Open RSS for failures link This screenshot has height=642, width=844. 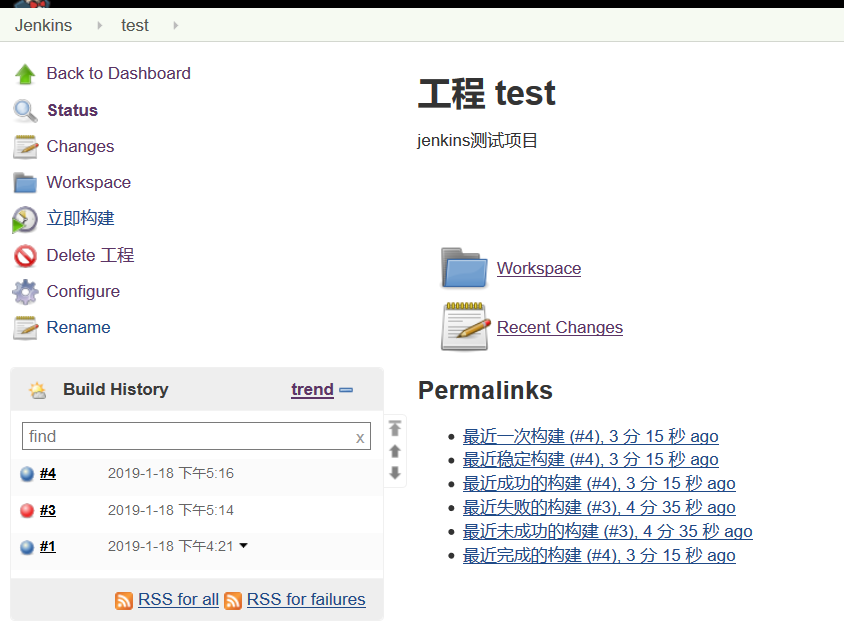point(306,599)
